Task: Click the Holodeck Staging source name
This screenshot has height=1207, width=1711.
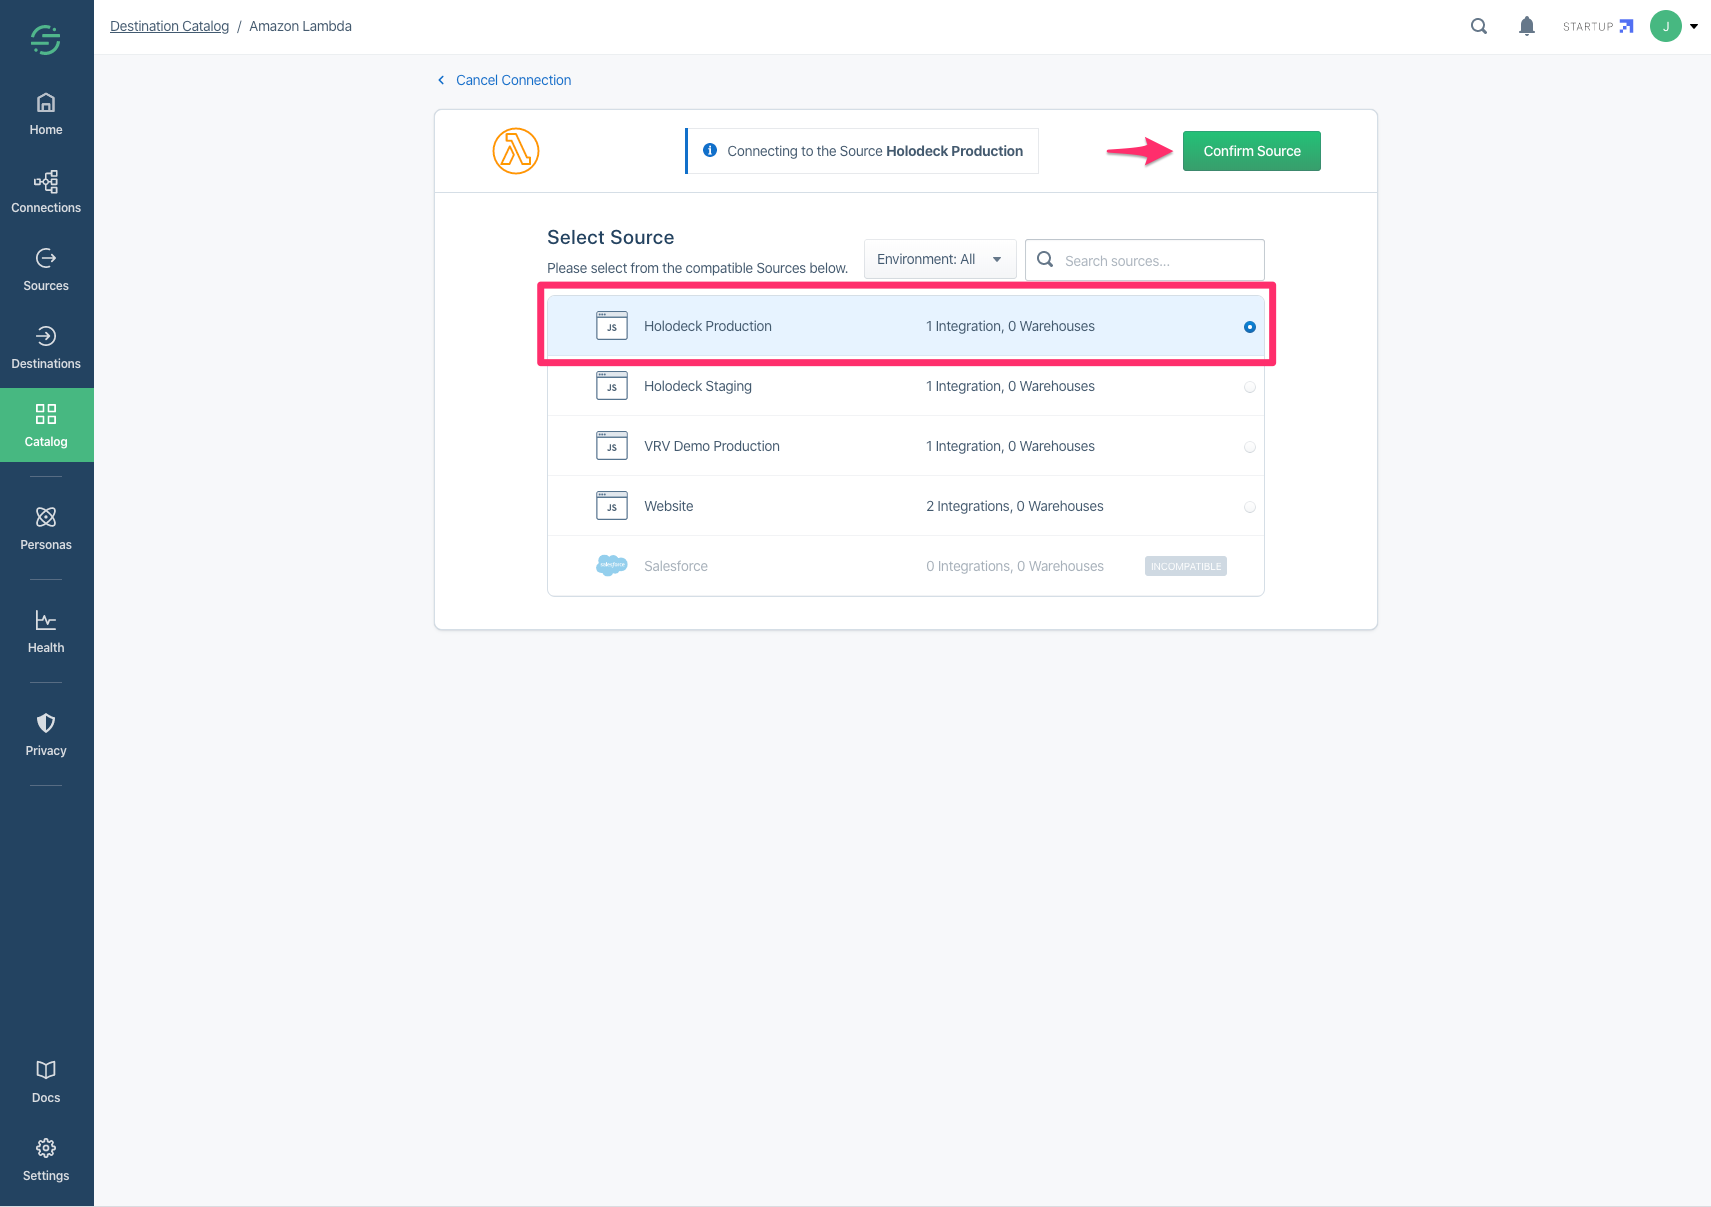Action: point(698,386)
